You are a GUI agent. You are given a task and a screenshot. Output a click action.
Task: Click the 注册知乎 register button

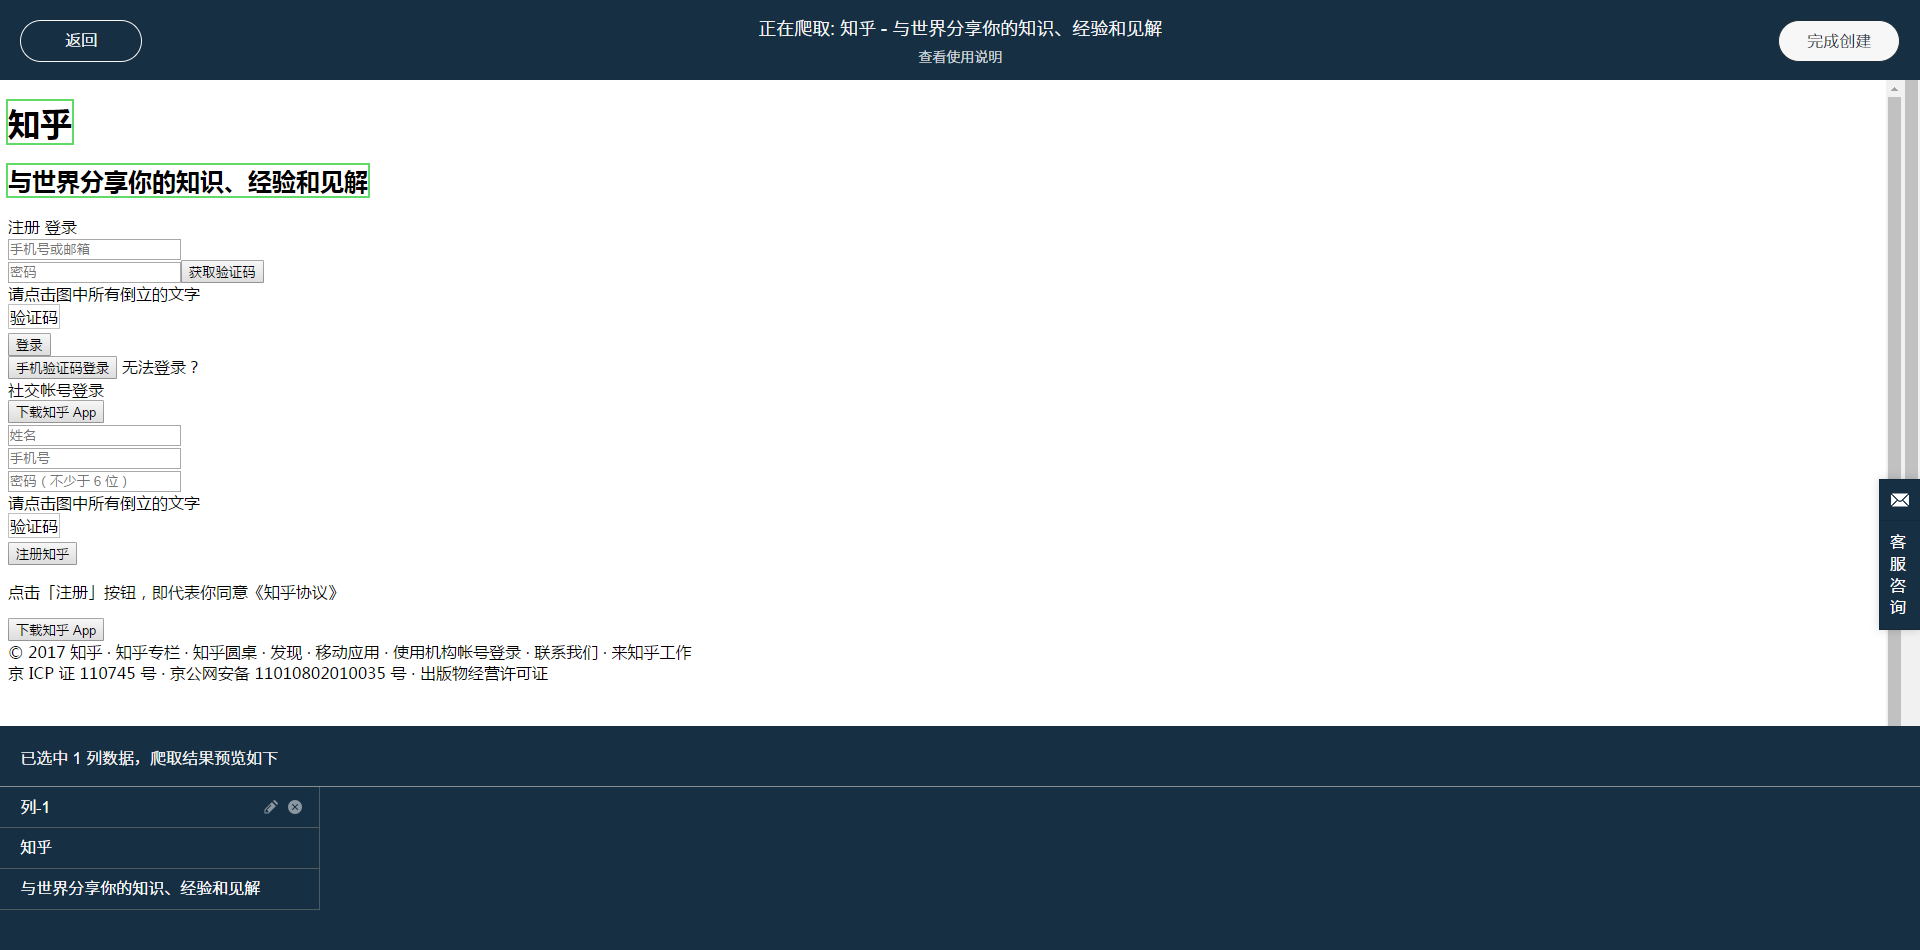pos(42,553)
